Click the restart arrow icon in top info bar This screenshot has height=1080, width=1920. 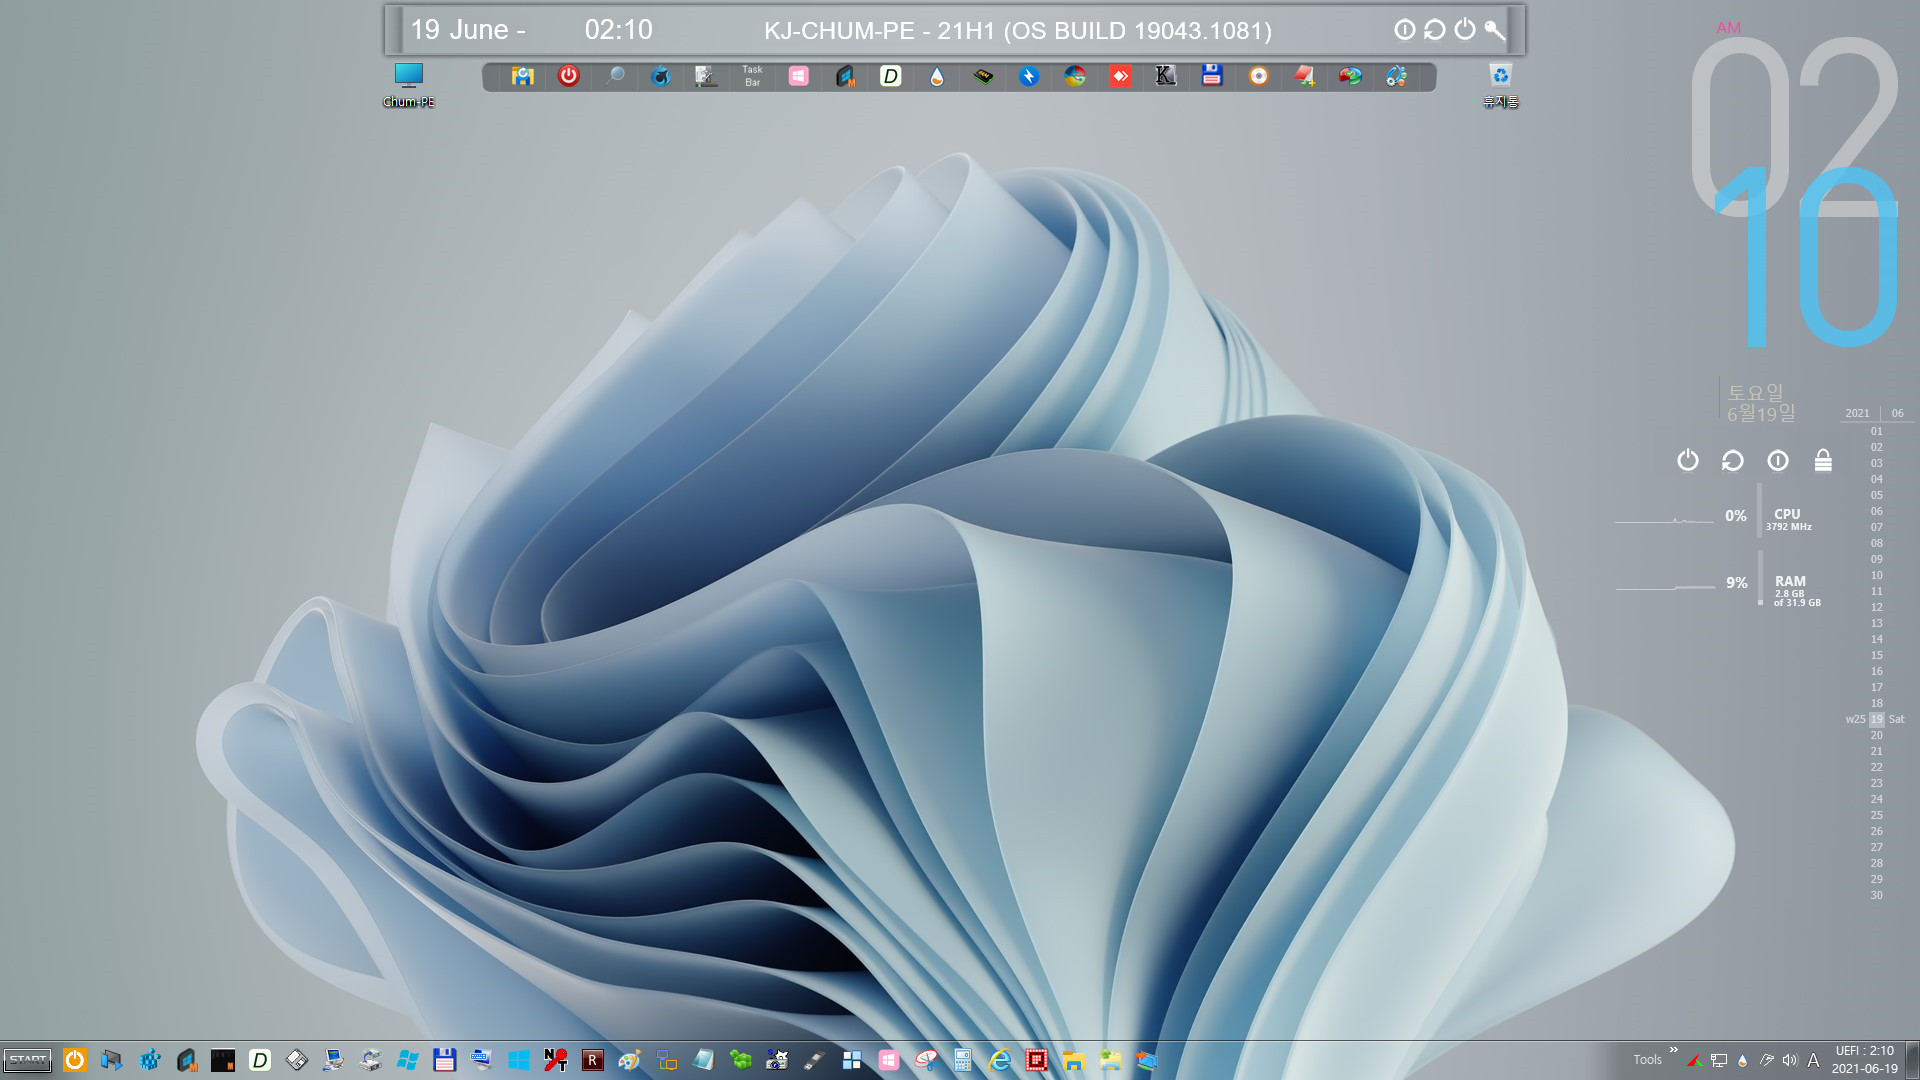click(1434, 30)
